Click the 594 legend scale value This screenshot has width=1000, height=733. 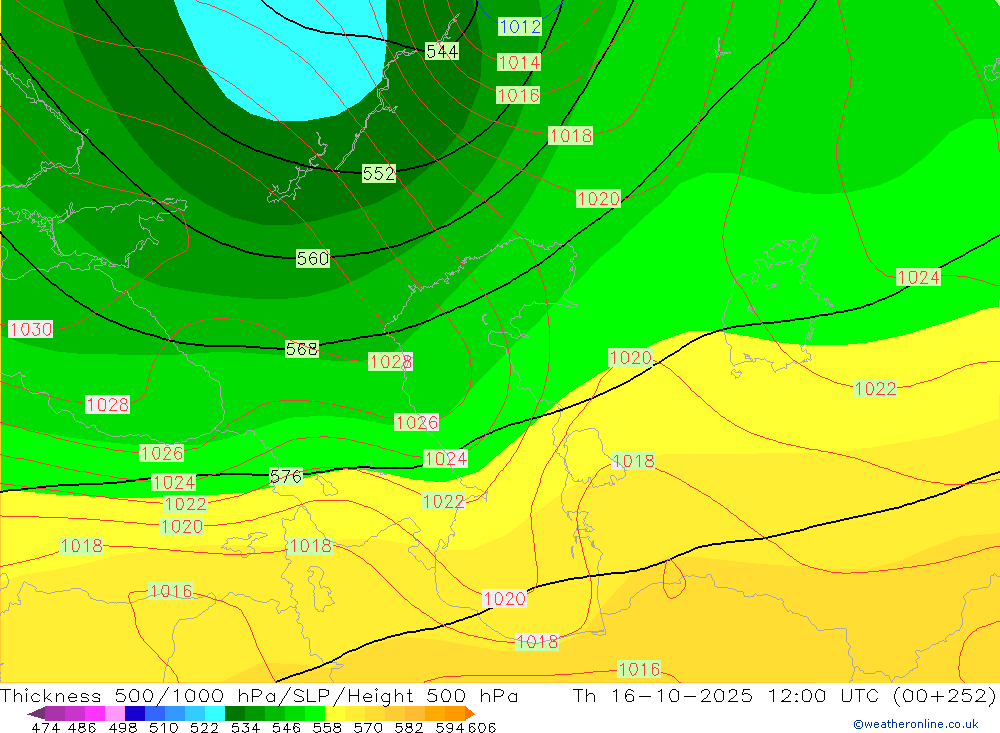[x=450, y=727]
